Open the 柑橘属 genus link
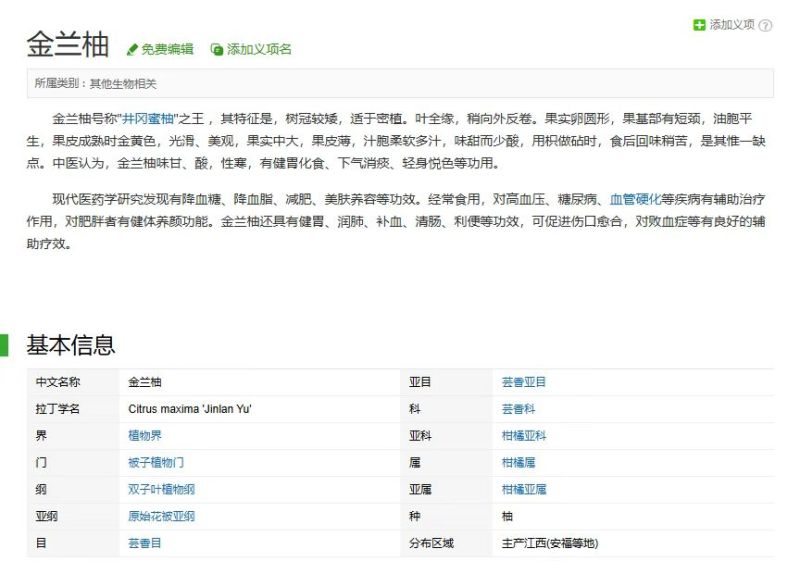Viewport: 800px width, 574px height. 518,463
